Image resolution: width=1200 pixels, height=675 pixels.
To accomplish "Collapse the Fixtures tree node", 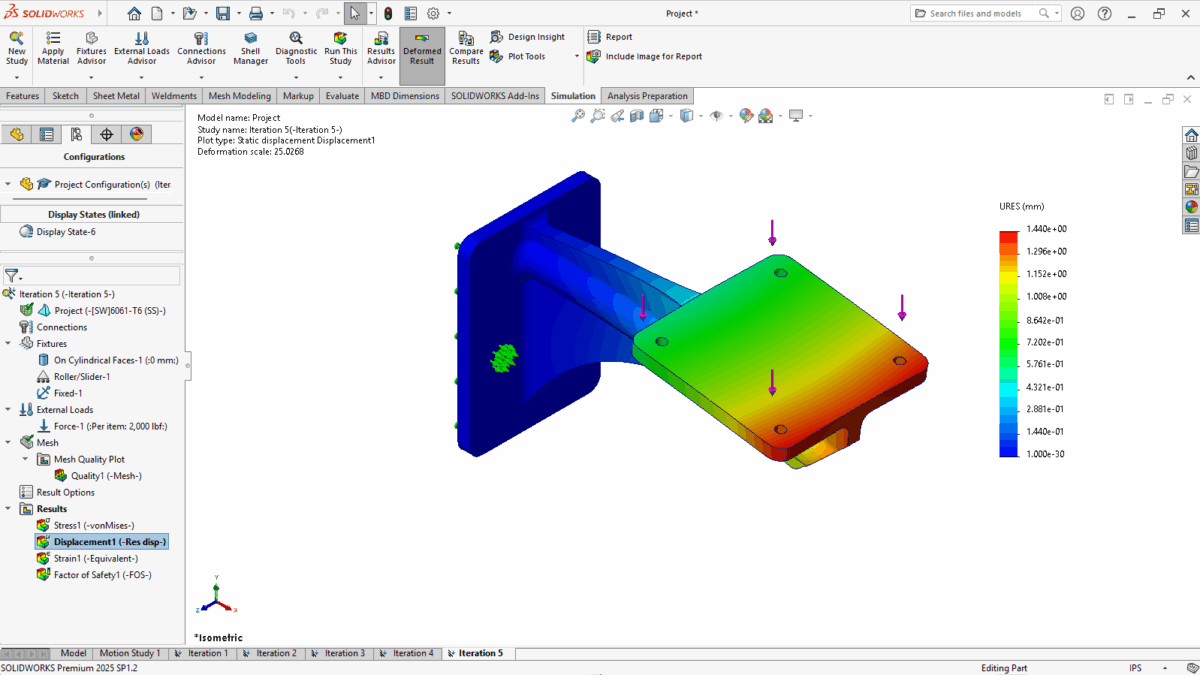I will pos(9,344).
